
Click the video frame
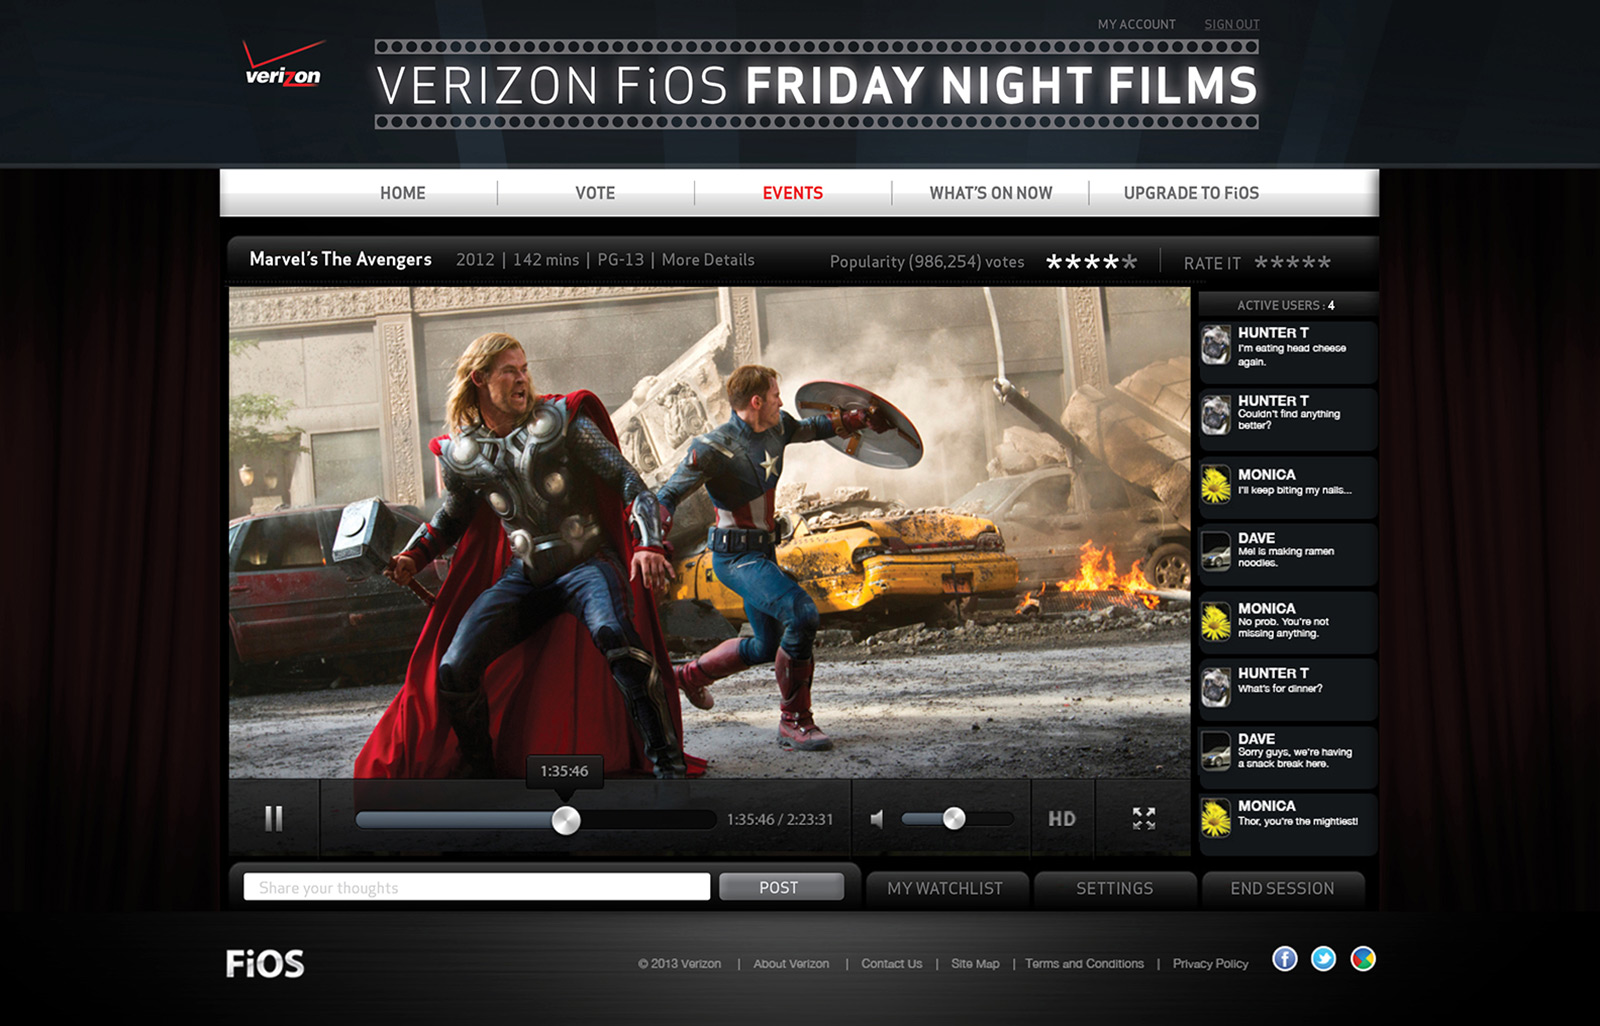709,532
